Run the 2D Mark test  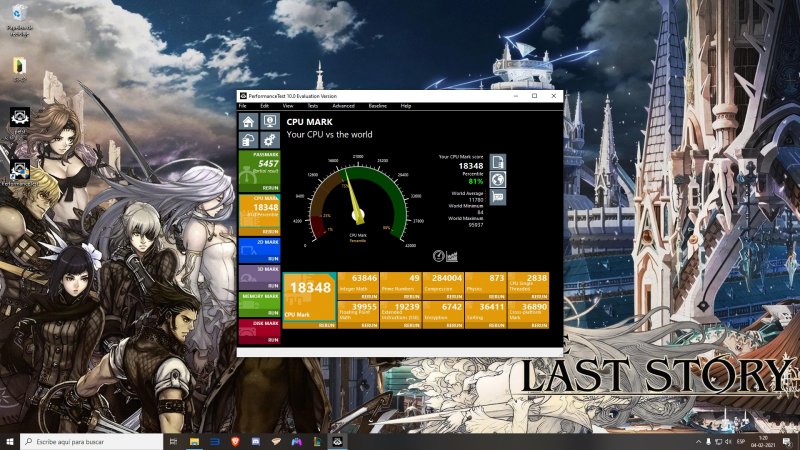coord(273,259)
